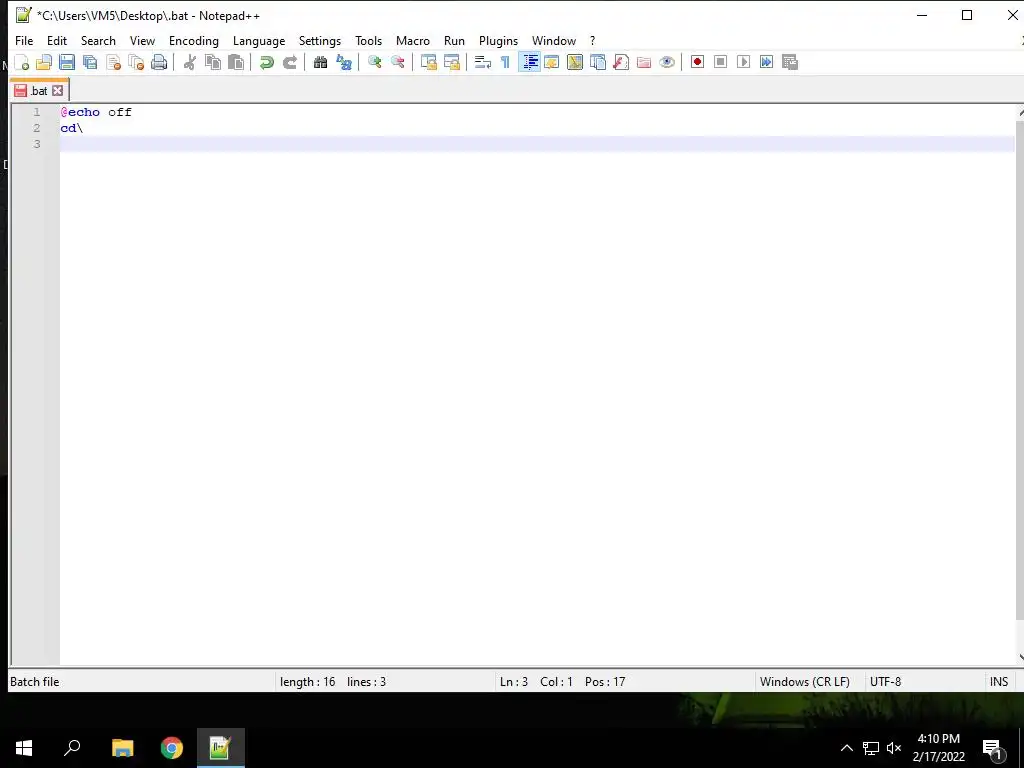Open the Language menu

point(259,40)
